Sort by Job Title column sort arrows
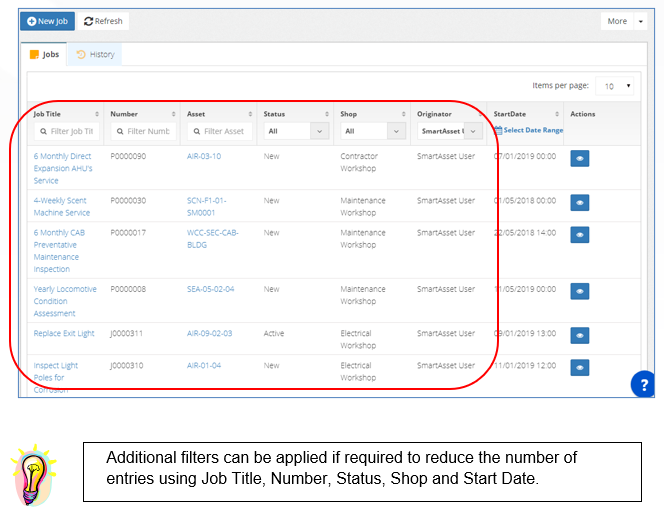The image size is (664, 511). 97,114
